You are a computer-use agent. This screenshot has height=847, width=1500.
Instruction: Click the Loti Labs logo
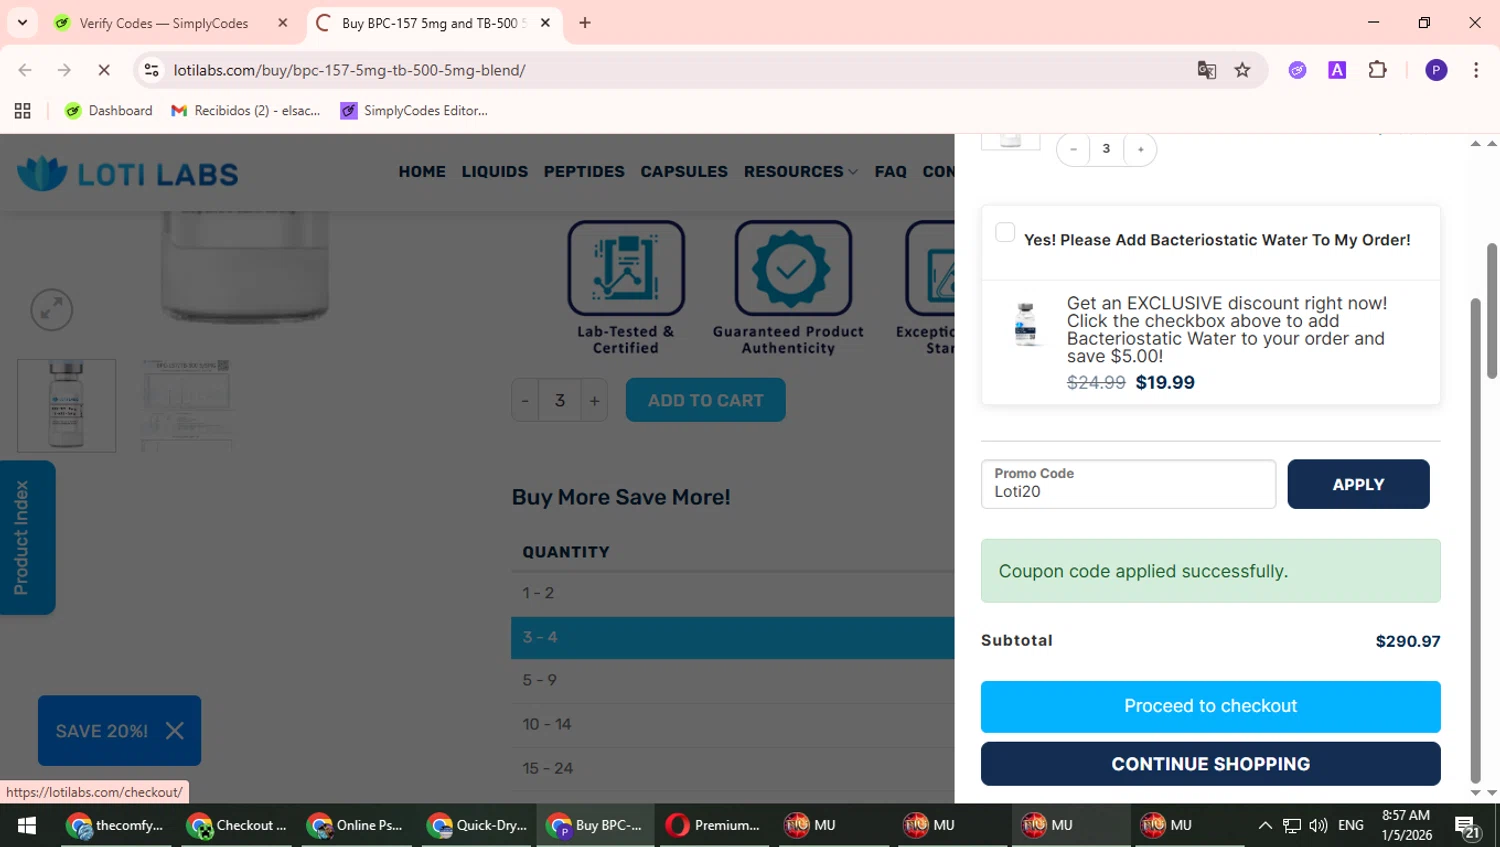(128, 174)
